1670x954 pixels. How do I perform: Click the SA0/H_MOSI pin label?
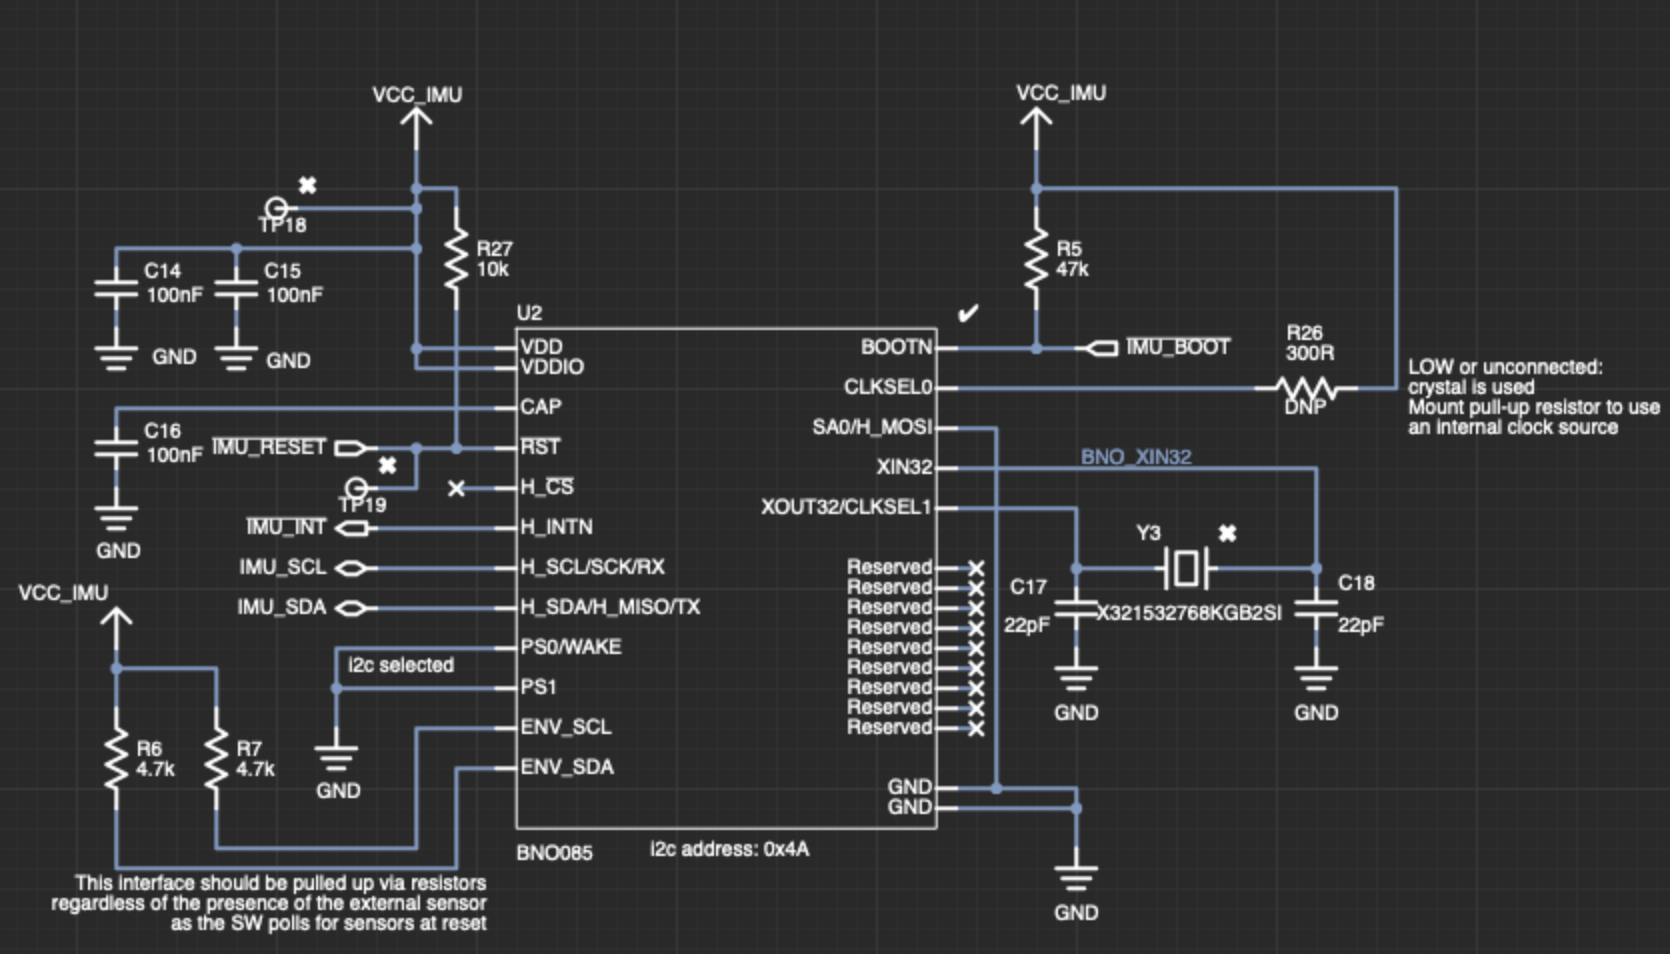click(x=872, y=427)
